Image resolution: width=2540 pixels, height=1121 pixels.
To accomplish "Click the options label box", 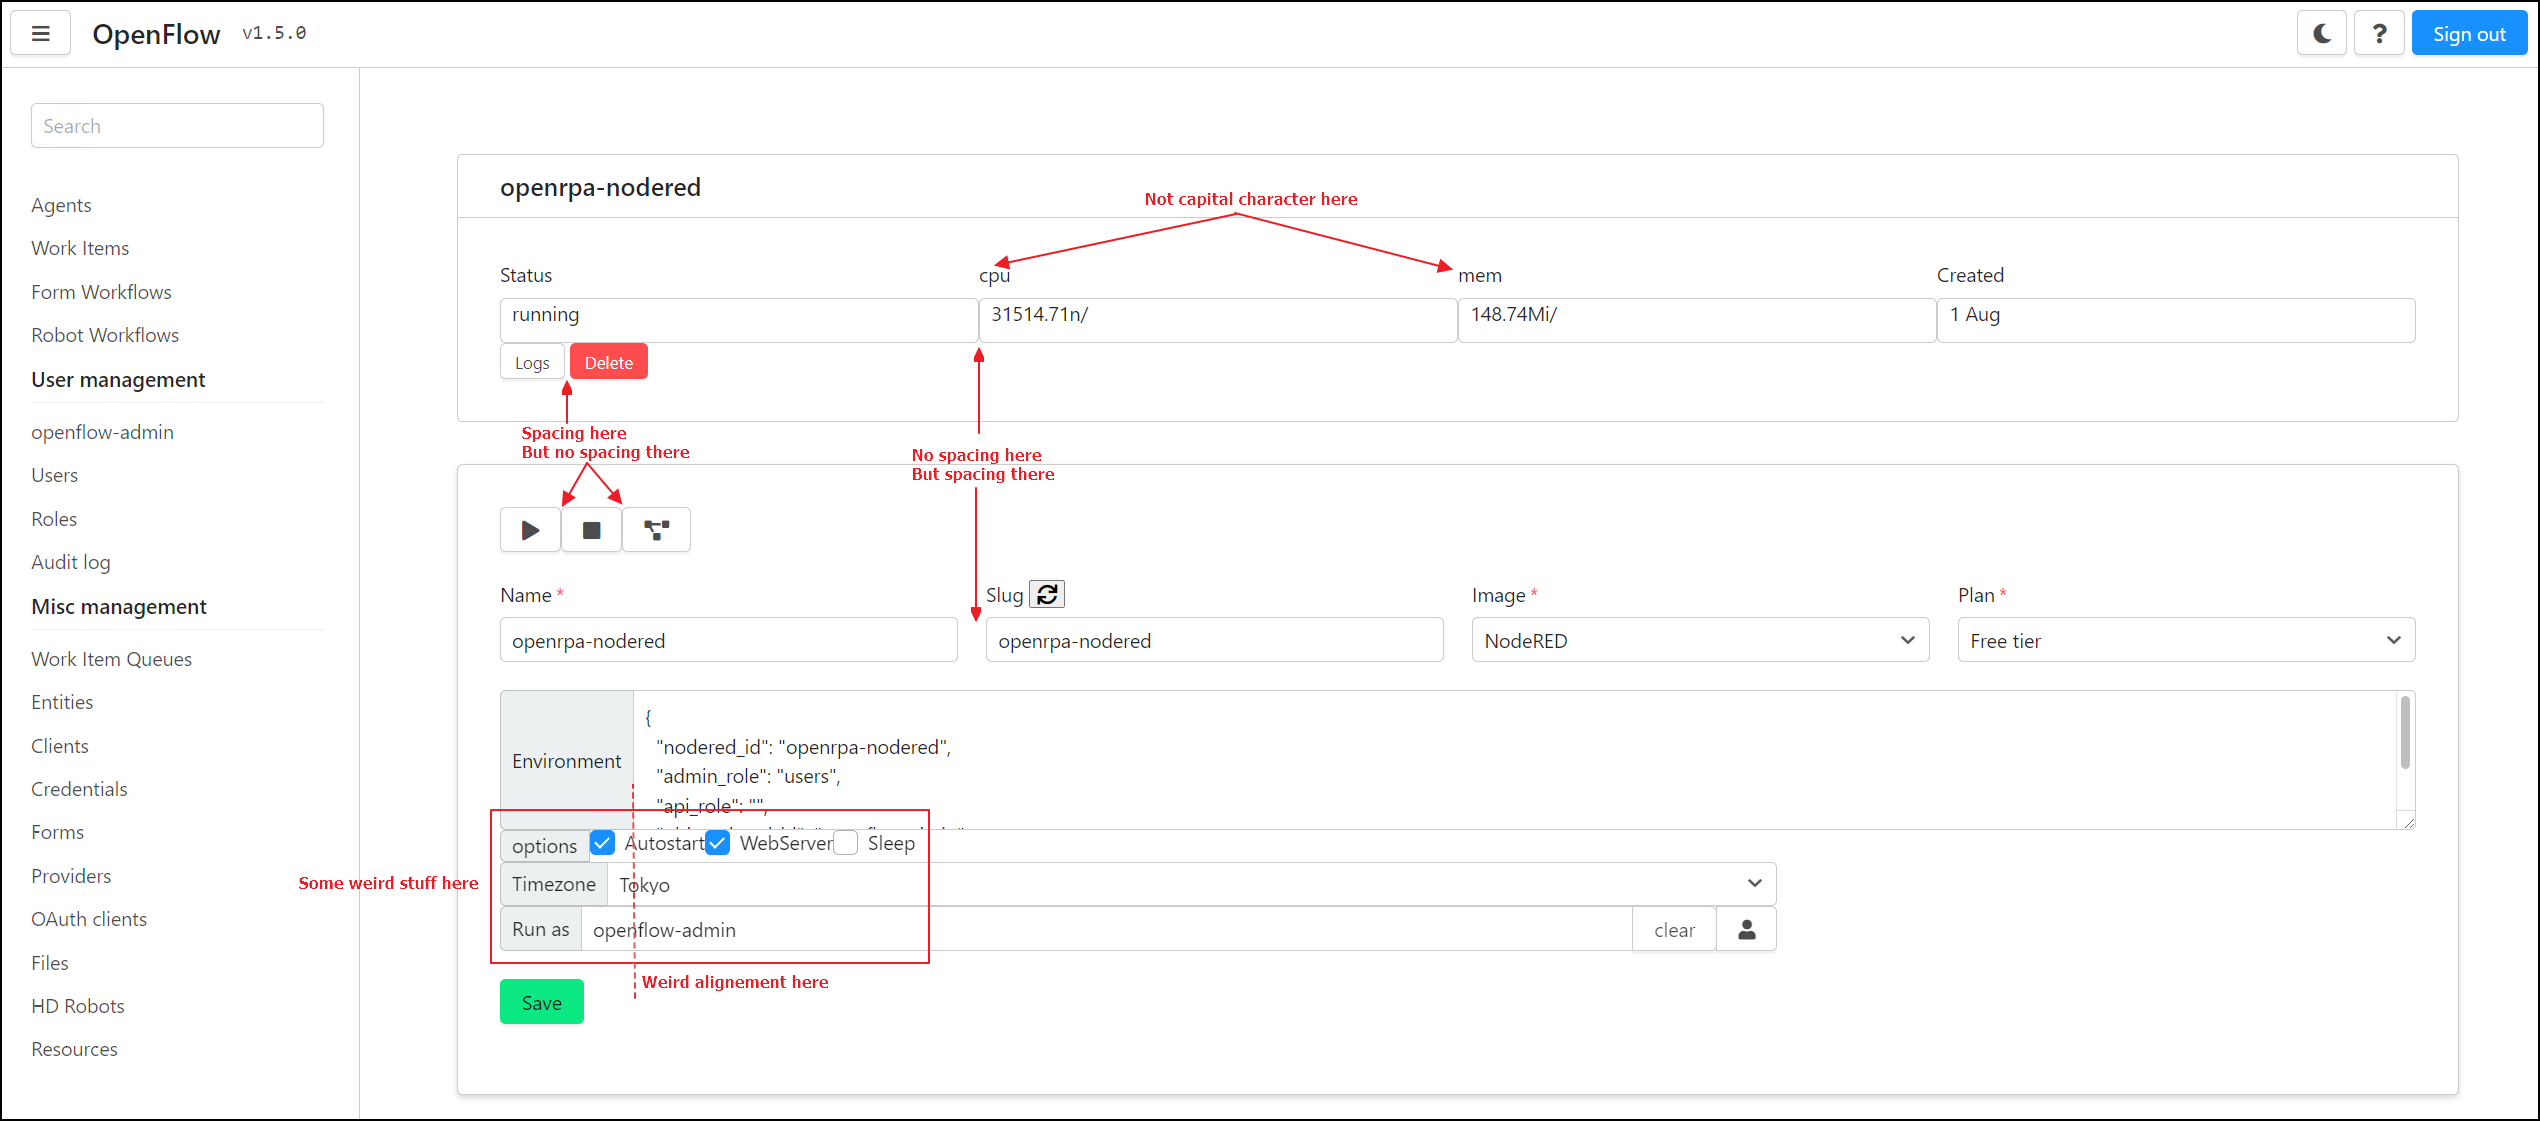I will (x=544, y=846).
